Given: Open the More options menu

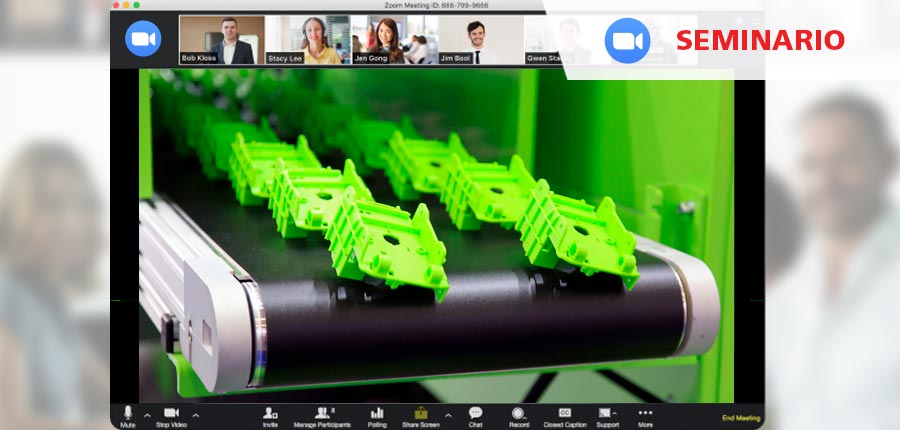Looking at the screenshot, I should coord(645,414).
